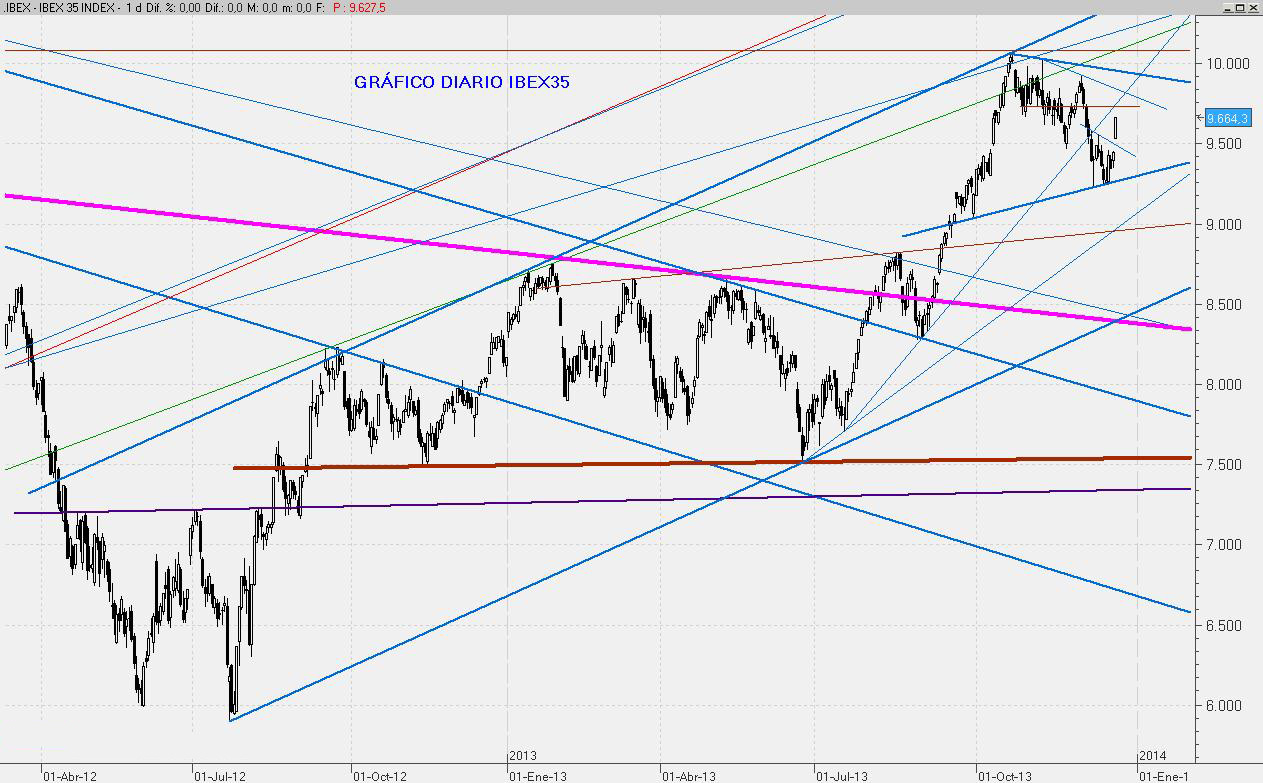Screen dimensions: 1263x783
Task: Maximize the IBEX 35 chart window
Action: 1240,7
